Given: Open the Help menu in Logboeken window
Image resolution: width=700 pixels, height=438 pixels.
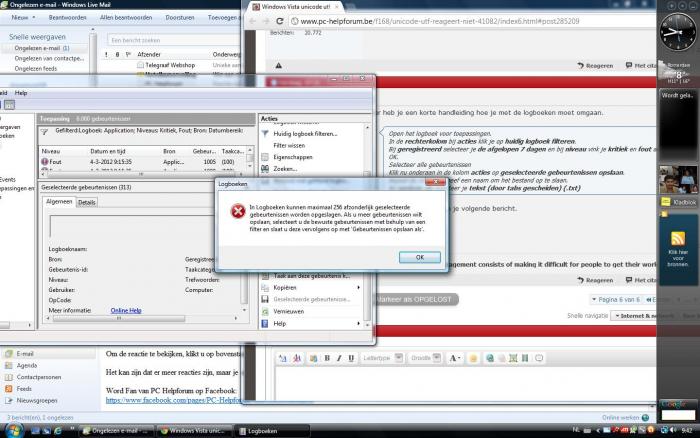Looking at the screenshot, I should tap(21, 93).
